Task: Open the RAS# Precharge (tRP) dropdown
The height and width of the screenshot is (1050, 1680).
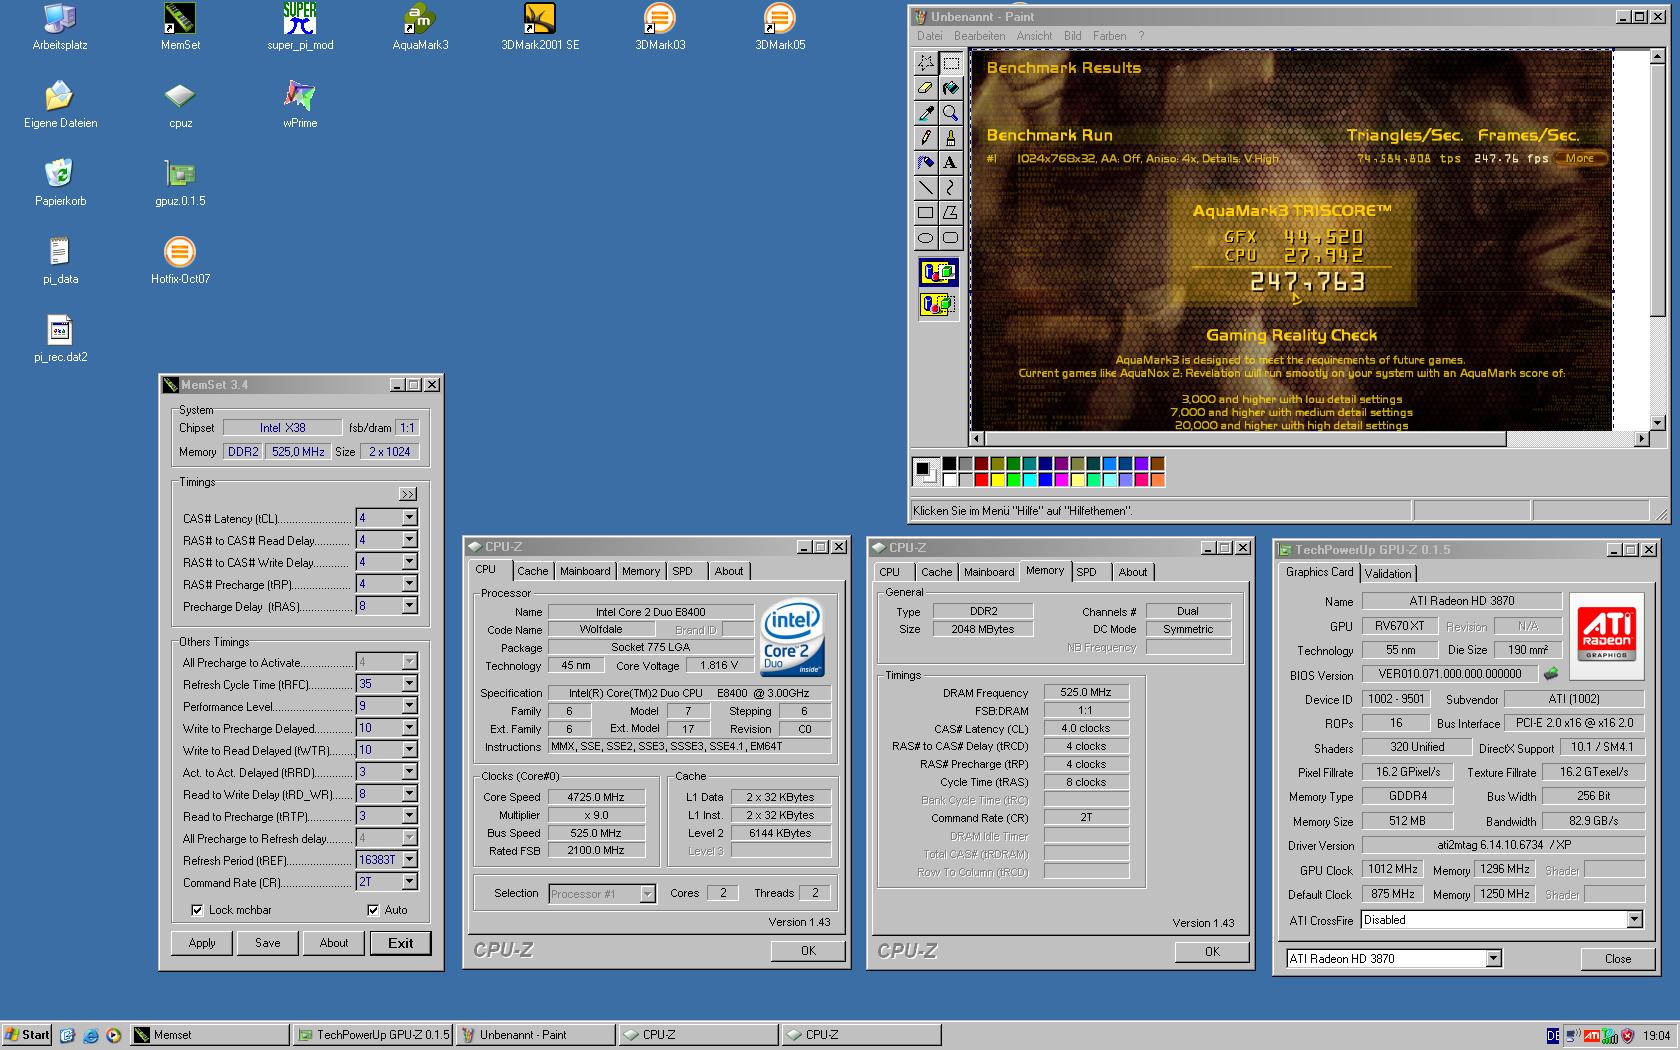Action: [409, 584]
